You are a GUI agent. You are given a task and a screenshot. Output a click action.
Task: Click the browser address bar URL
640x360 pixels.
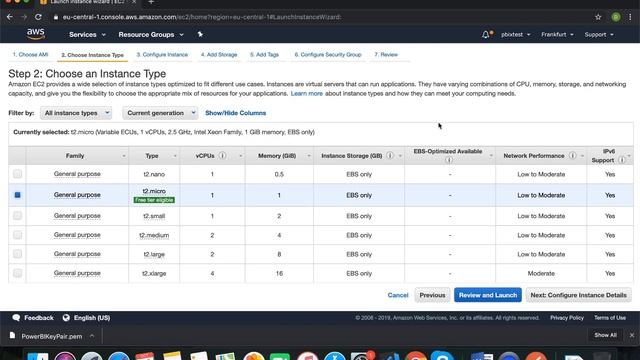(202, 17)
